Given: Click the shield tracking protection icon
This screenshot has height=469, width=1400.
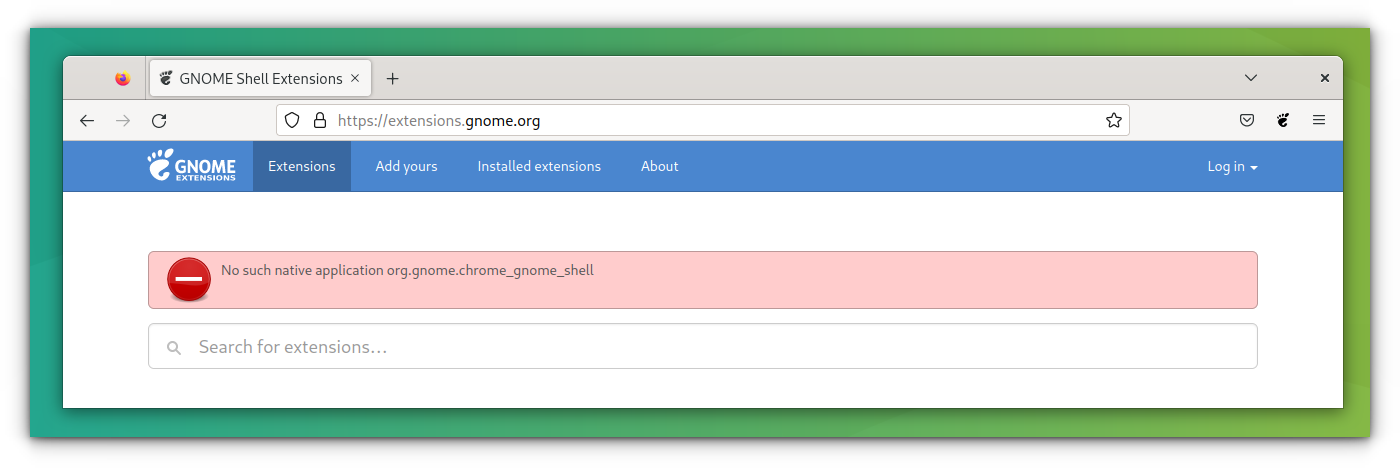Looking at the screenshot, I should pos(292,120).
